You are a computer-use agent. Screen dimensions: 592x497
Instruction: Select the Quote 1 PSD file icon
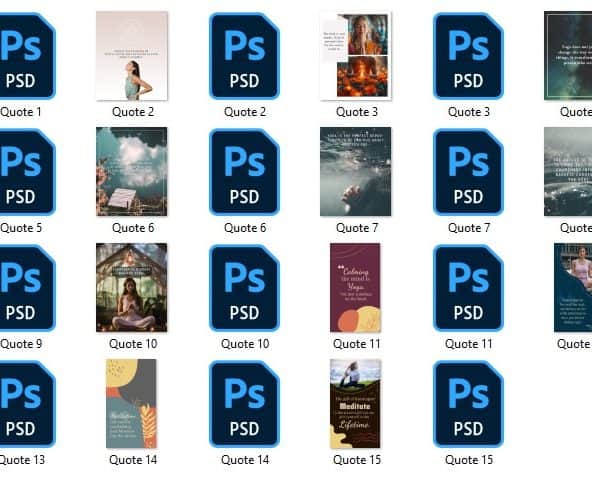pyautogui.click(x=27, y=56)
